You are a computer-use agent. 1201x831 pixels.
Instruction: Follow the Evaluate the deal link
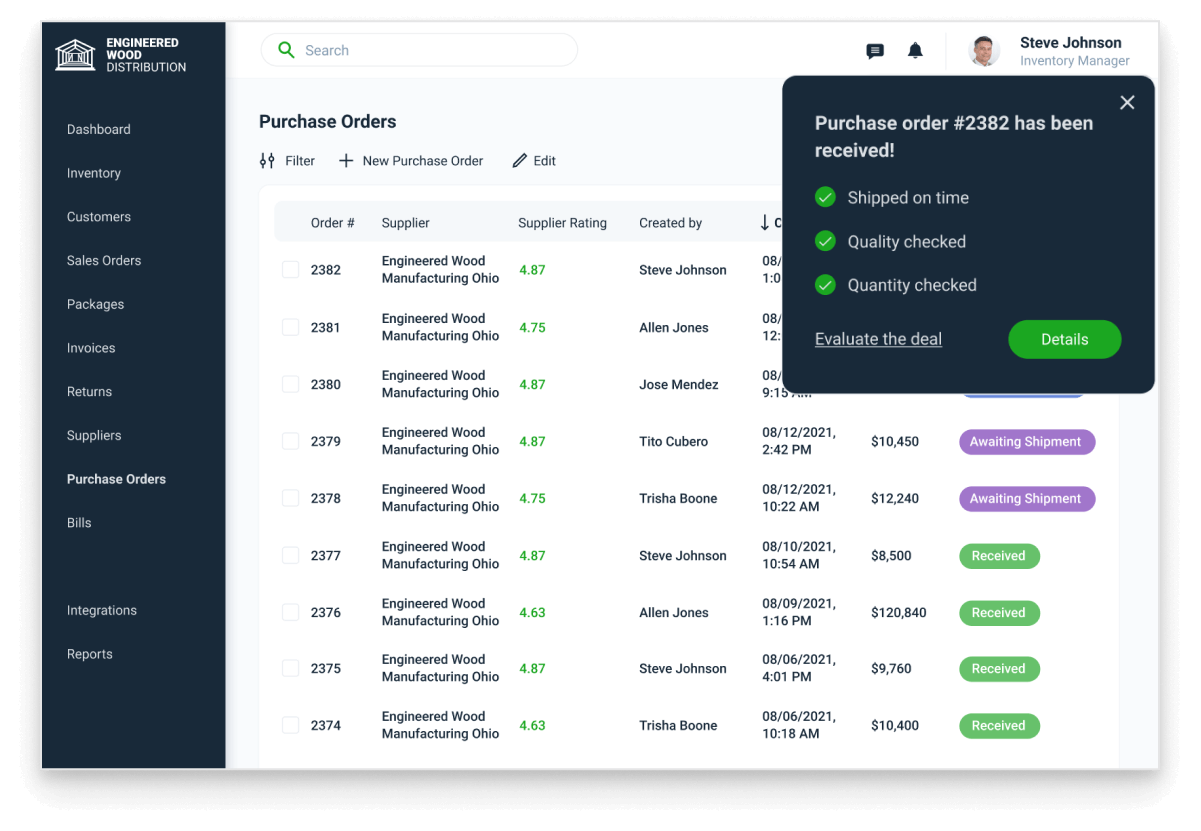click(x=878, y=339)
